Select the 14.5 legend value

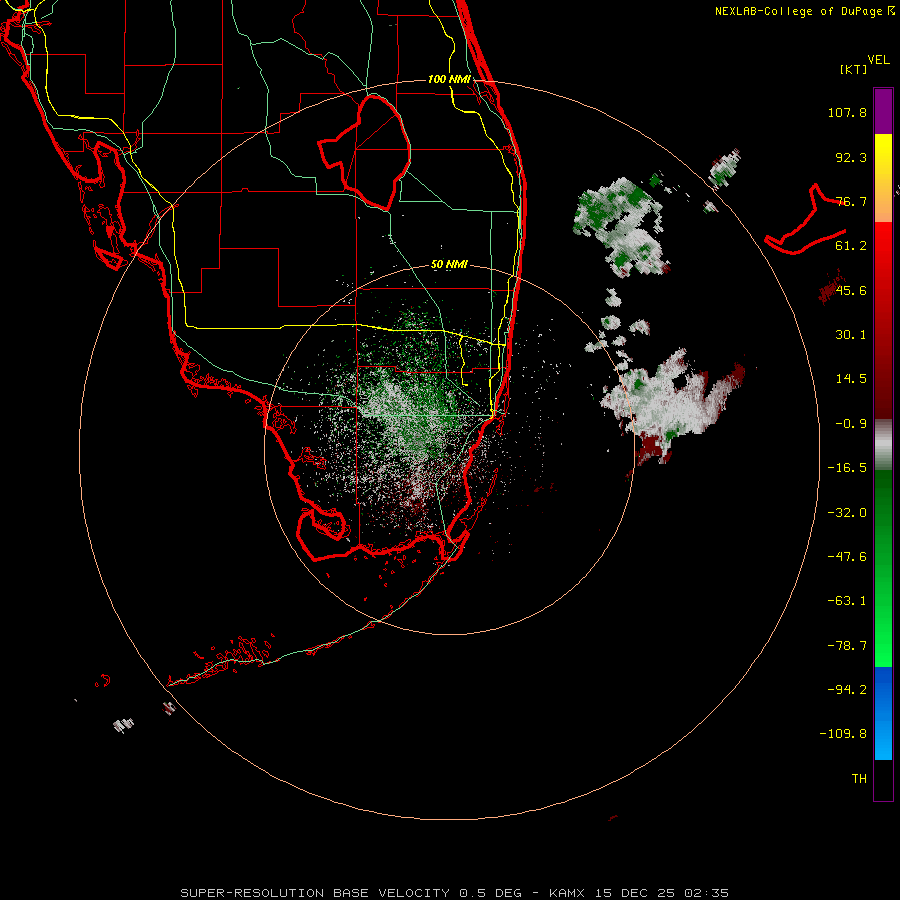(851, 379)
